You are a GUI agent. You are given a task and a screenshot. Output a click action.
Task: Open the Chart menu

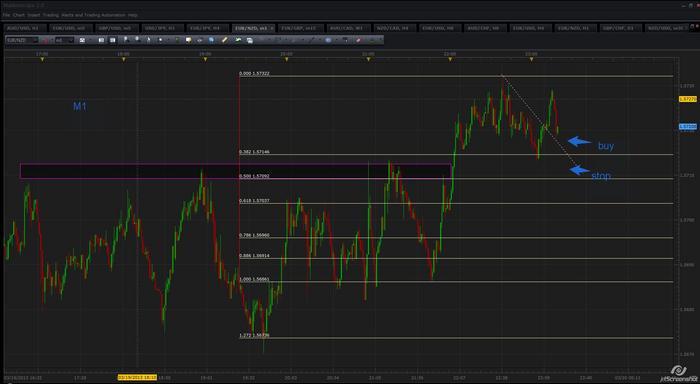19,15
